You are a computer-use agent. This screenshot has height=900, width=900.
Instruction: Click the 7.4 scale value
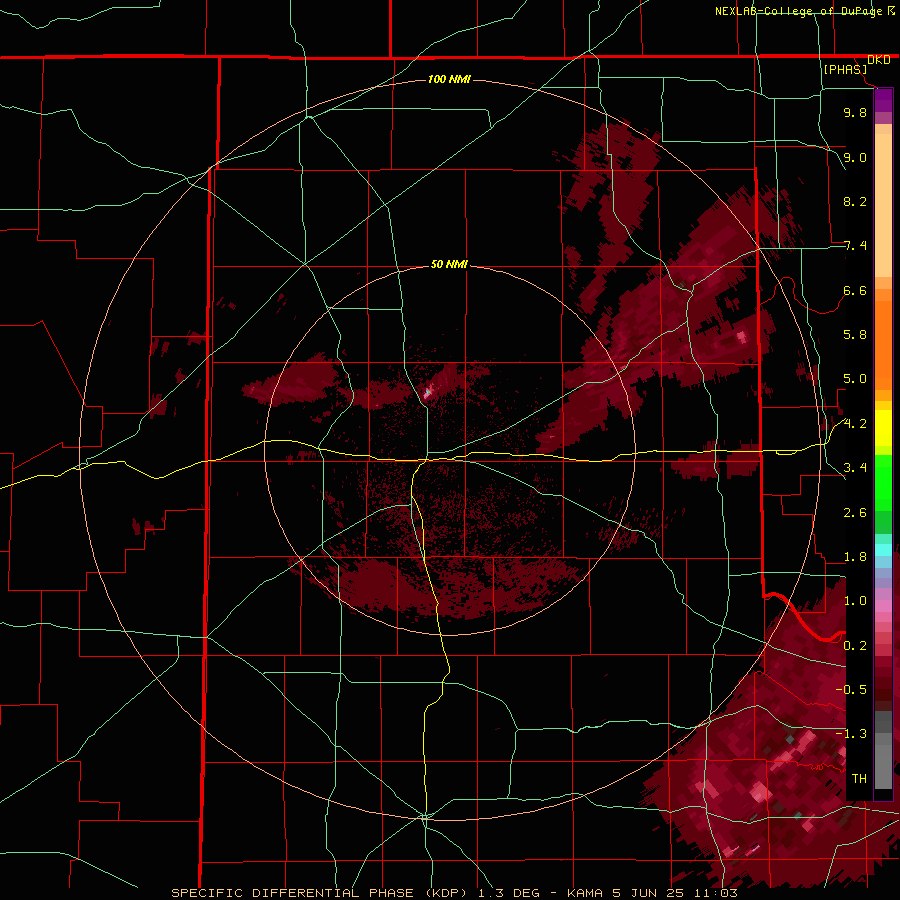coord(855,246)
